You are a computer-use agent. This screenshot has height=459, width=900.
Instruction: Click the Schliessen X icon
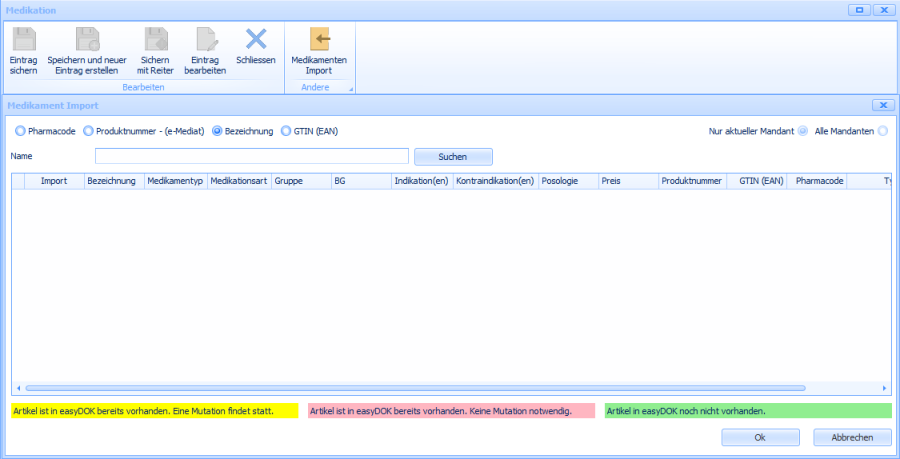click(256, 40)
